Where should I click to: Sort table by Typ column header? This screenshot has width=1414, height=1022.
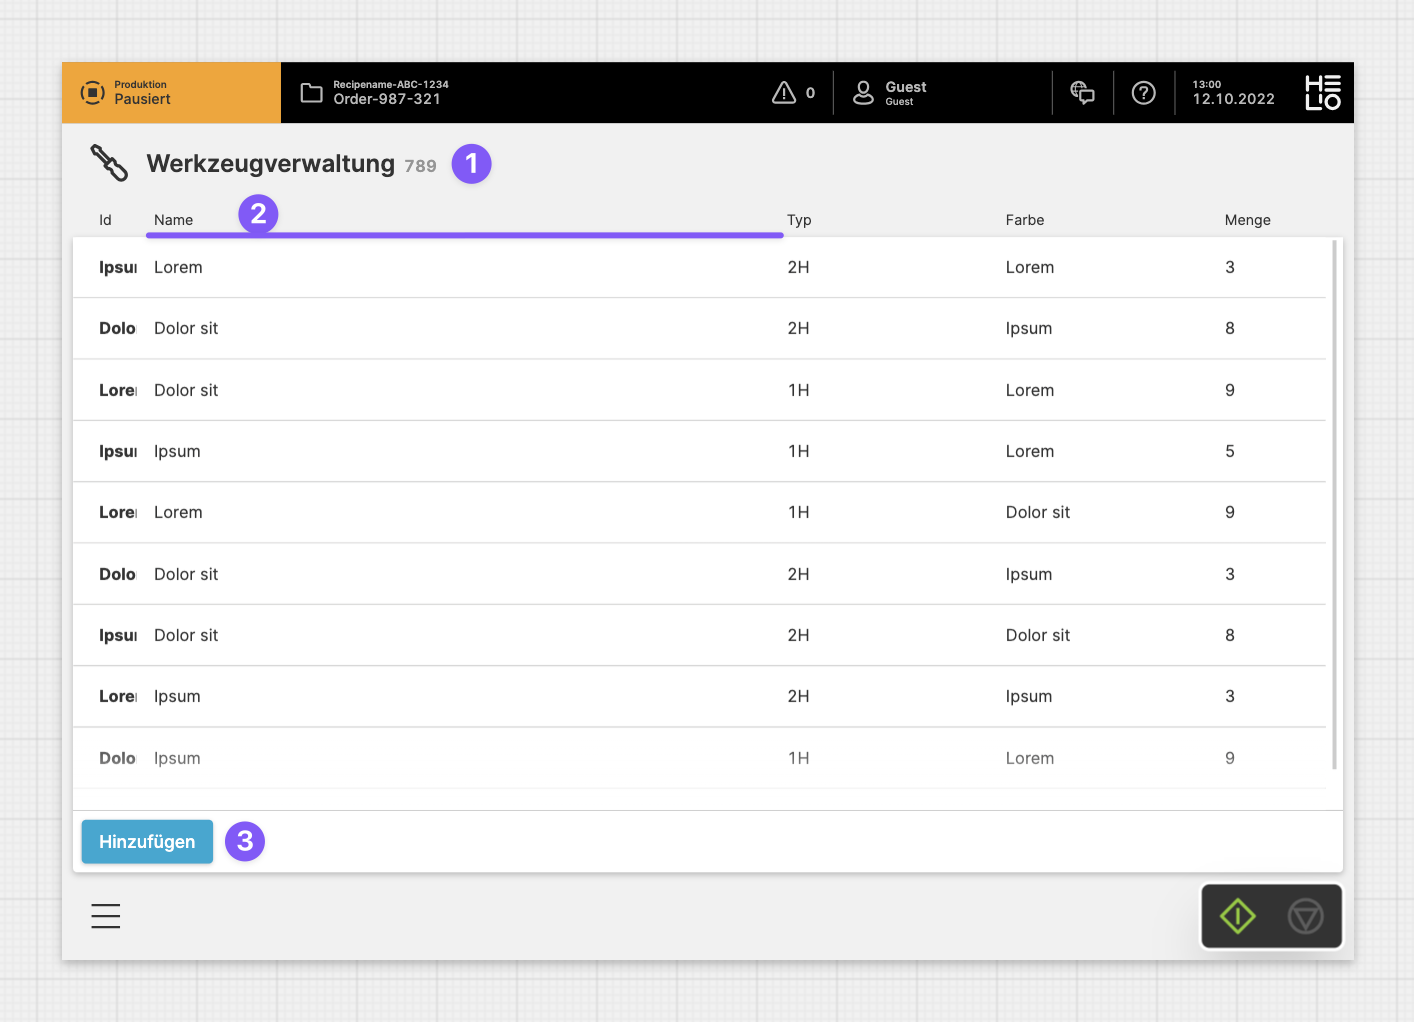coord(799,220)
